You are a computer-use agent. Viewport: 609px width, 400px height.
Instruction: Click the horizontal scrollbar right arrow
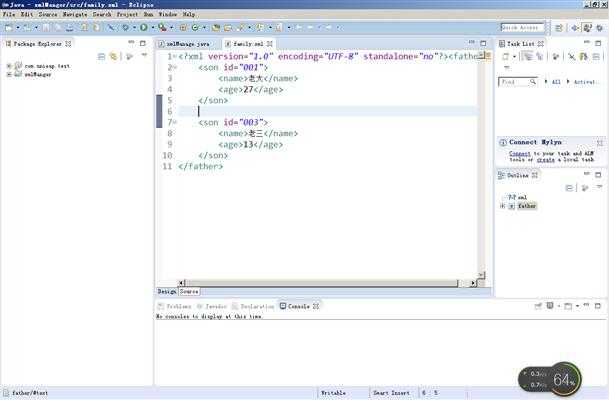473,283
